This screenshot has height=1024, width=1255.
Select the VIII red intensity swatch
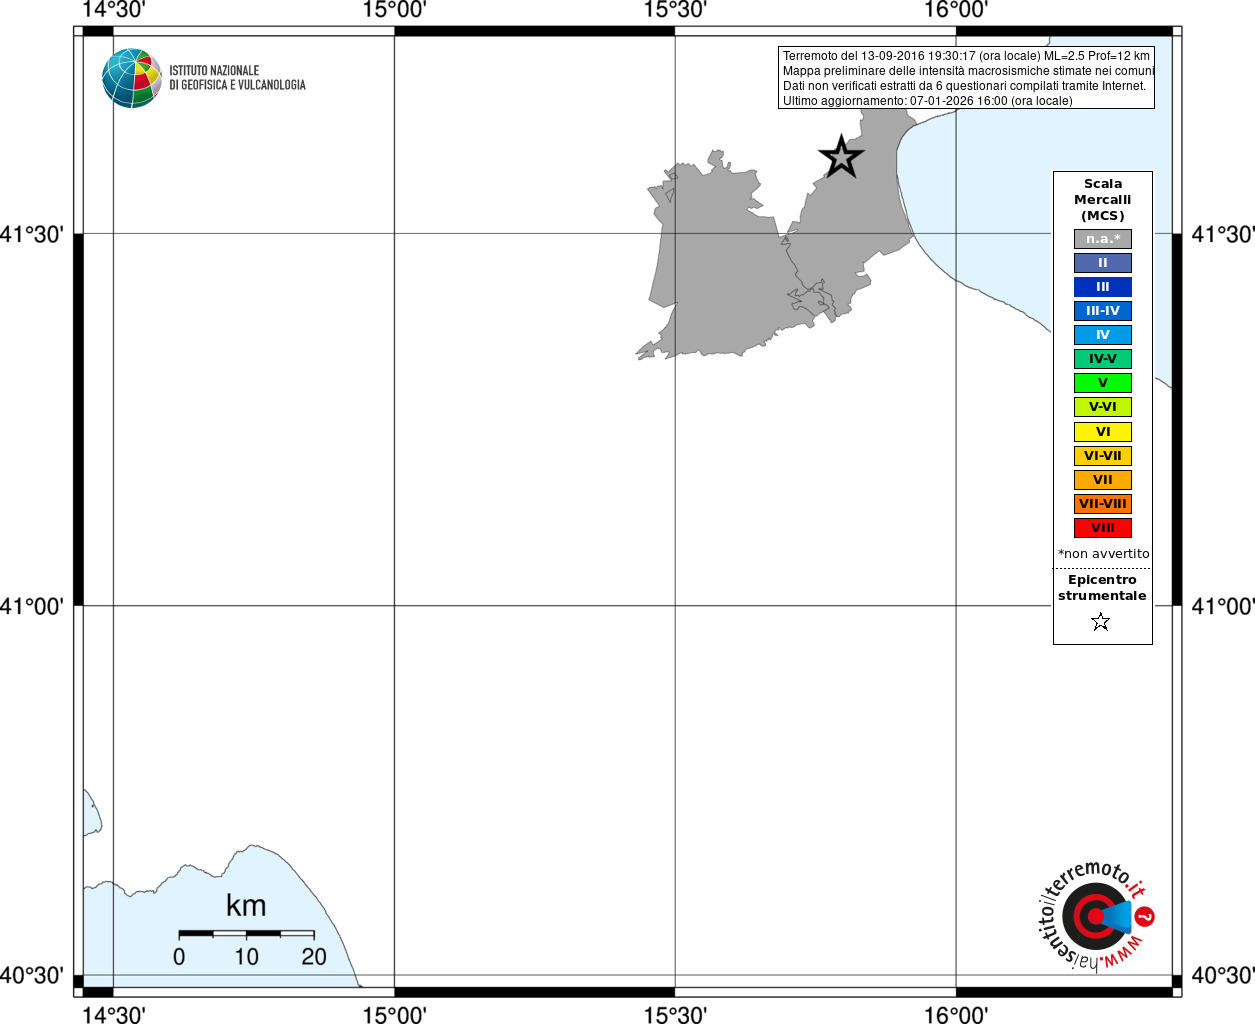1103,528
